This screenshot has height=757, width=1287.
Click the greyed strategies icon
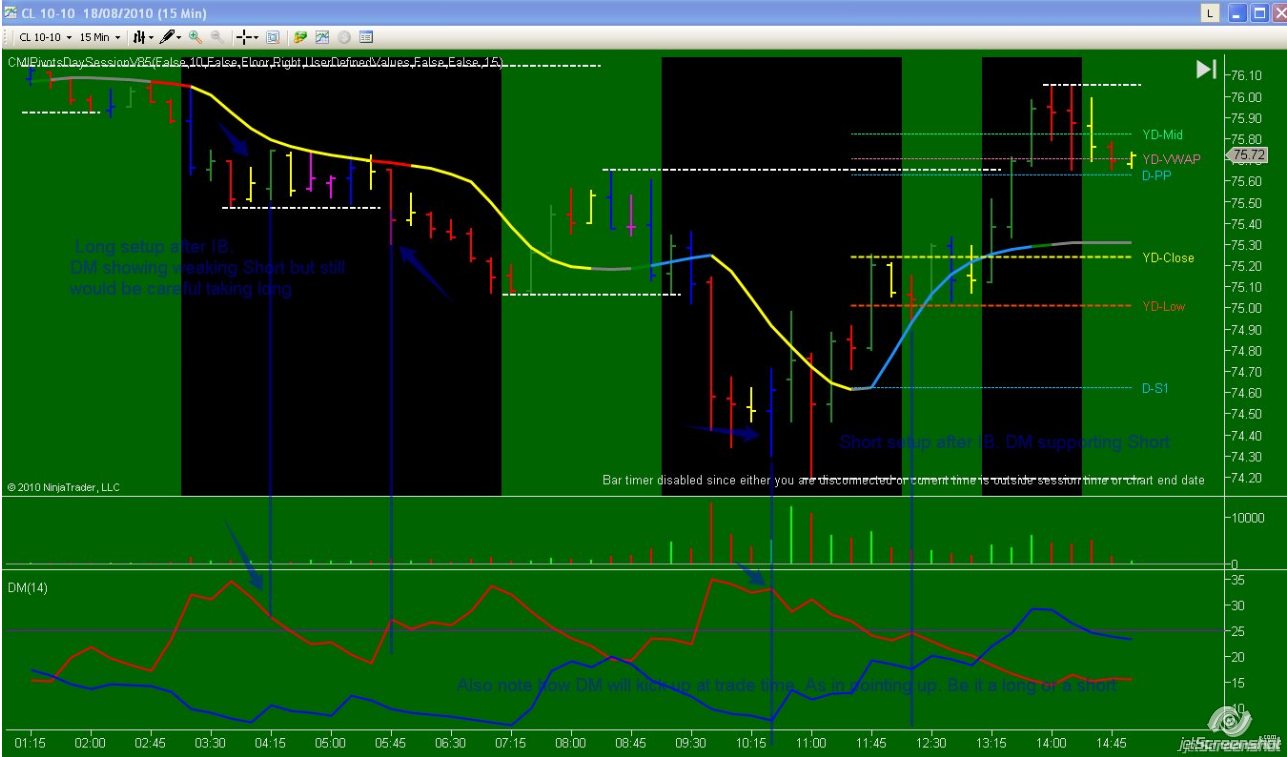(x=344, y=37)
